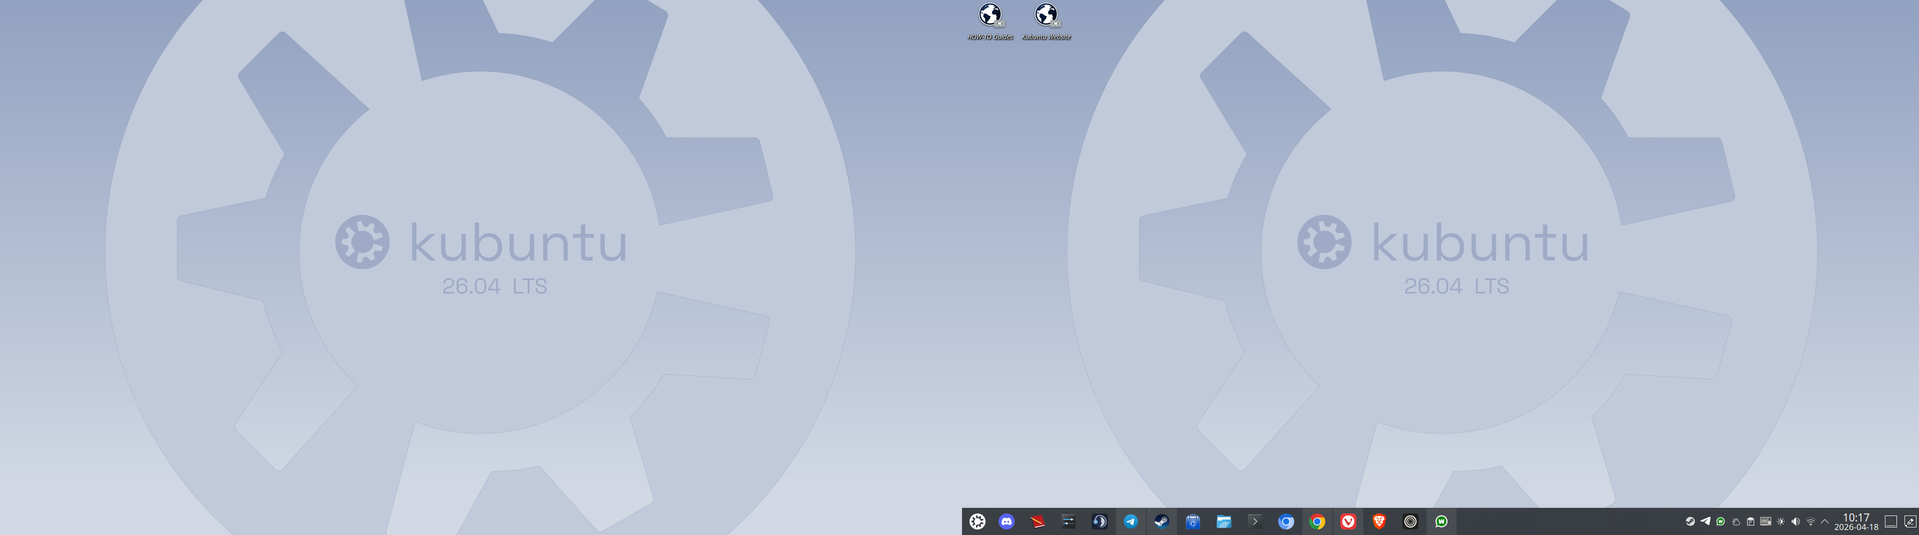Open Vivaldi browser from the taskbar
The width and height of the screenshot is (1919, 535).
pos(1348,521)
